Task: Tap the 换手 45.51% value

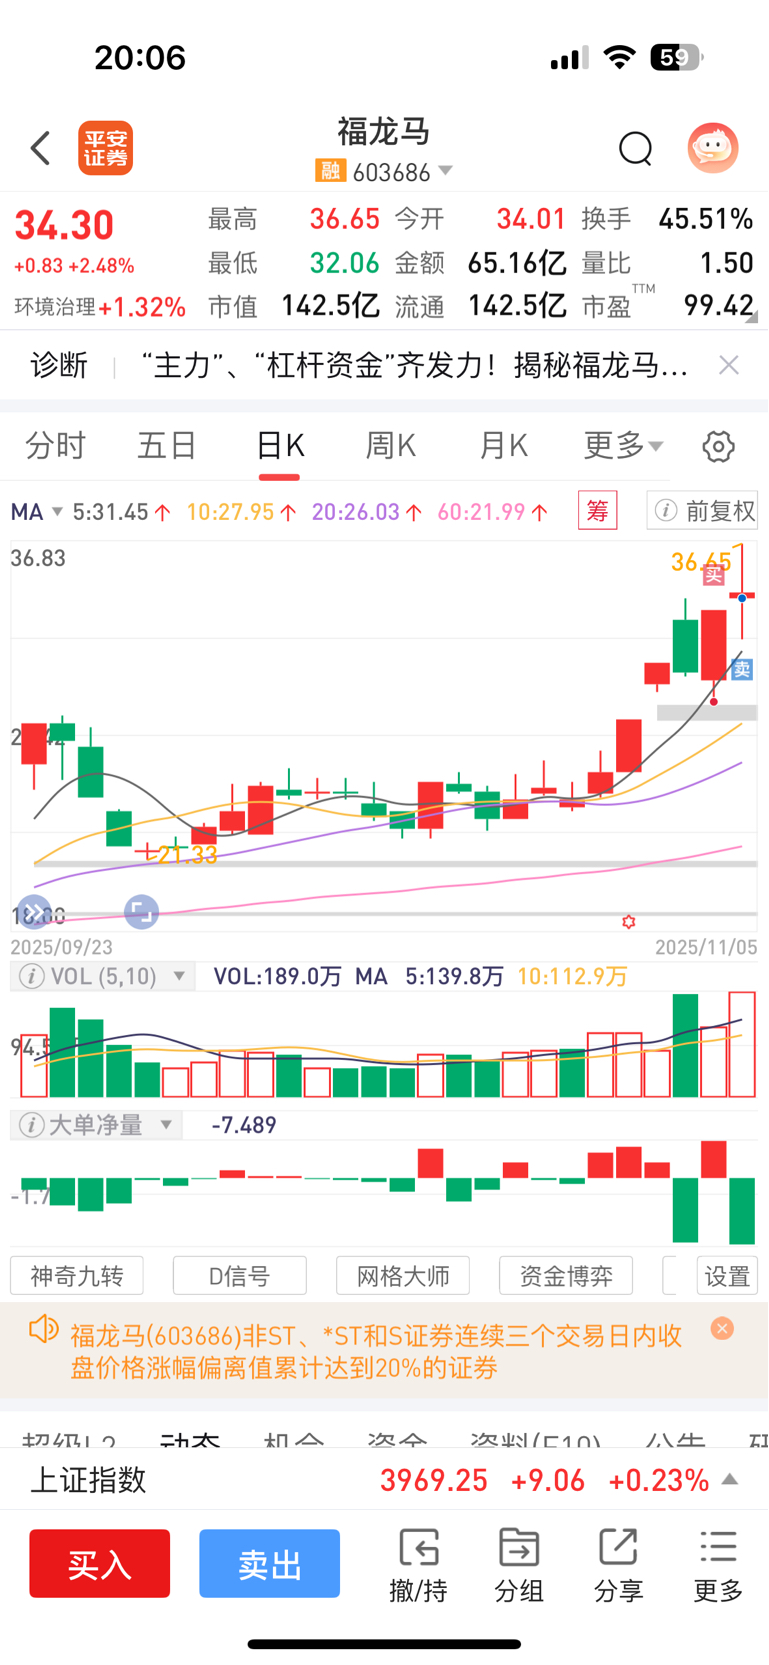Action: pos(706,219)
